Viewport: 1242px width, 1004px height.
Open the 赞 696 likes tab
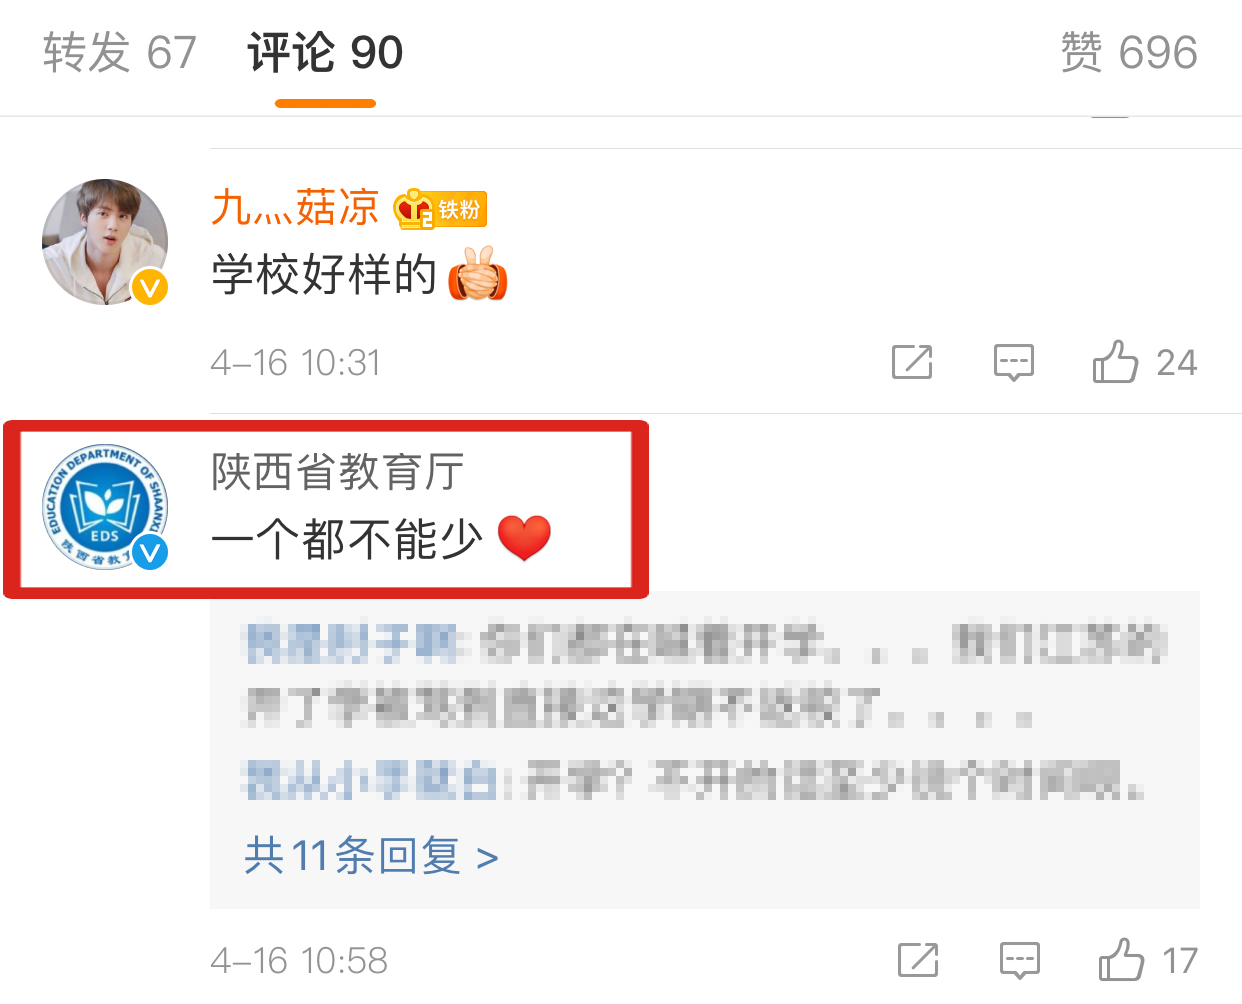[1129, 52]
